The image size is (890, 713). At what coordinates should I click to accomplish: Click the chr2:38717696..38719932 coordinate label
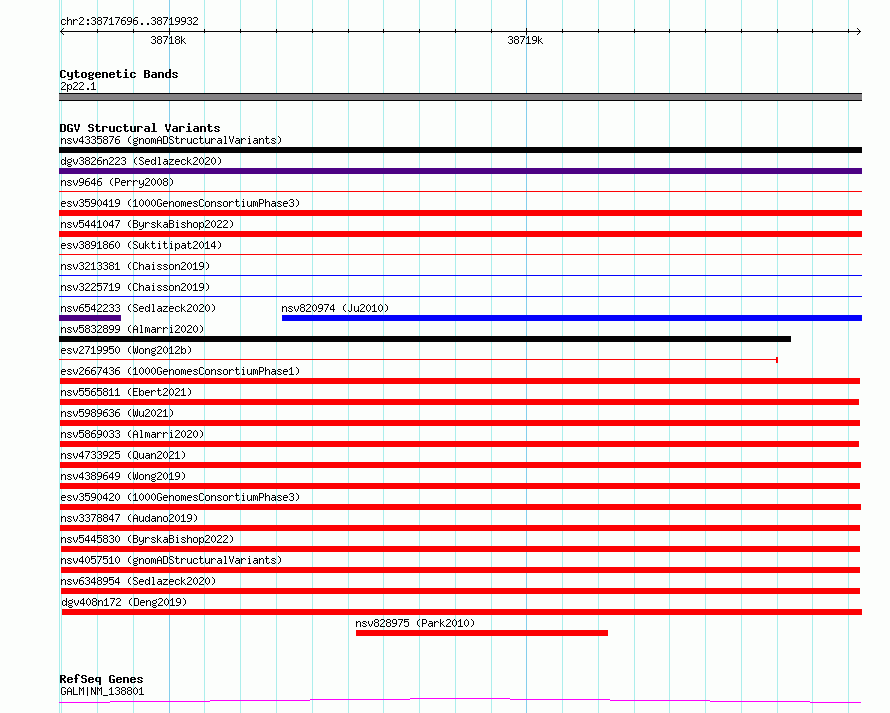[x=129, y=21]
